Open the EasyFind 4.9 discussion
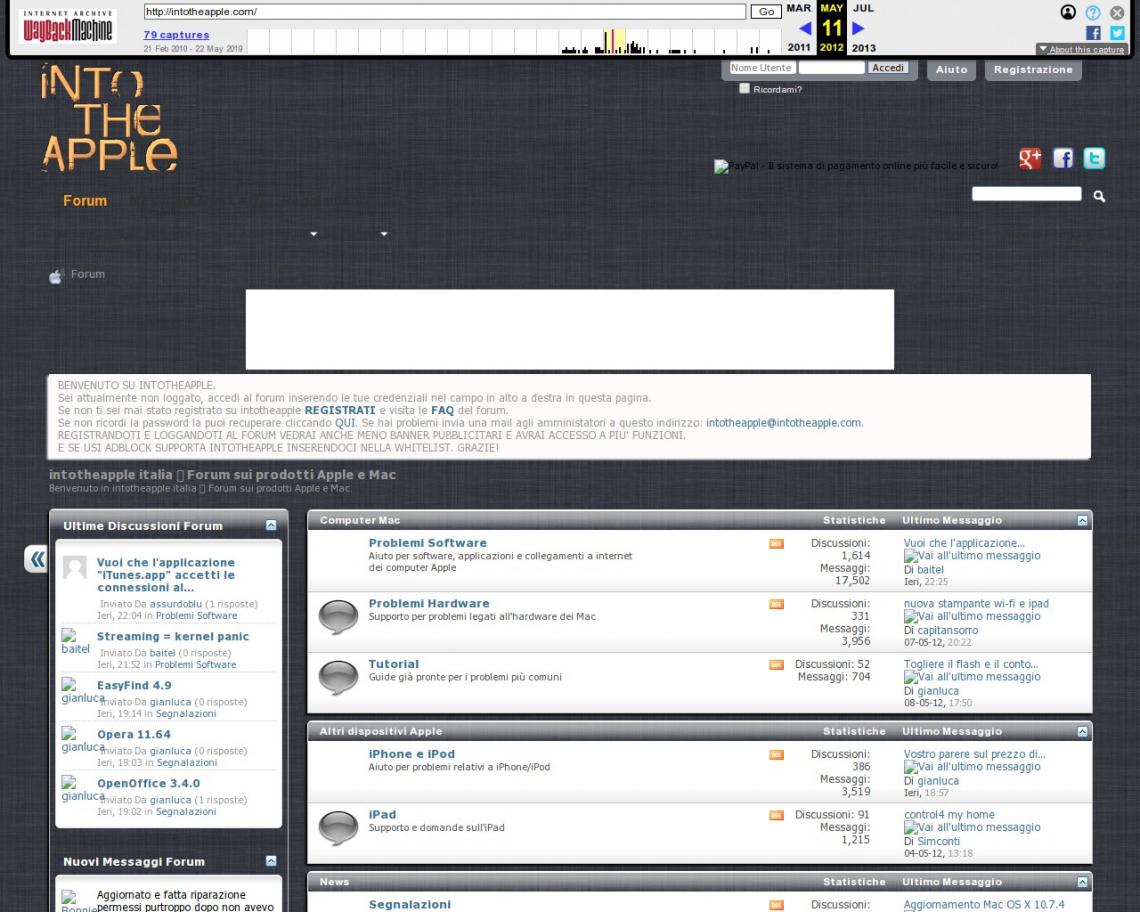 134,685
